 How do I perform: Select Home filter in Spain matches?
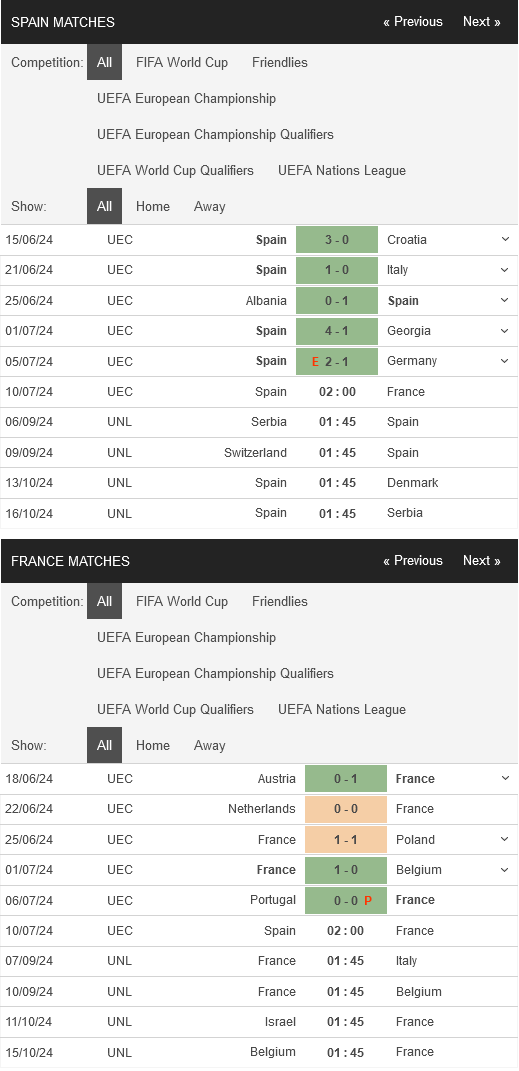pos(152,206)
